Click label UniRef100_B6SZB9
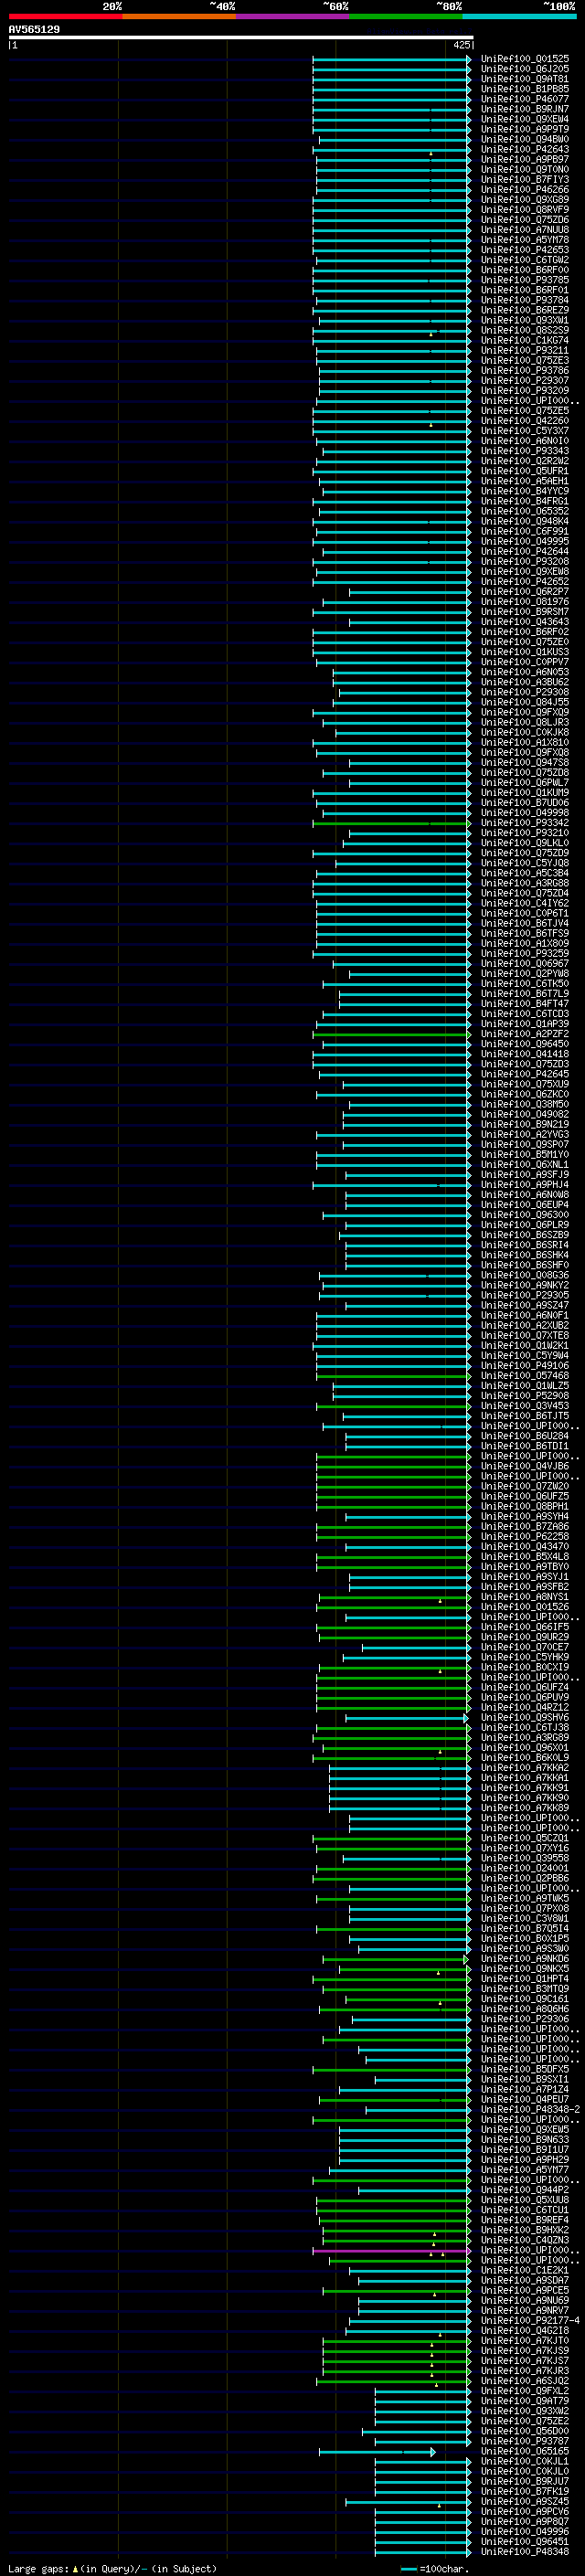585x2576 pixels. [525, 1235]
